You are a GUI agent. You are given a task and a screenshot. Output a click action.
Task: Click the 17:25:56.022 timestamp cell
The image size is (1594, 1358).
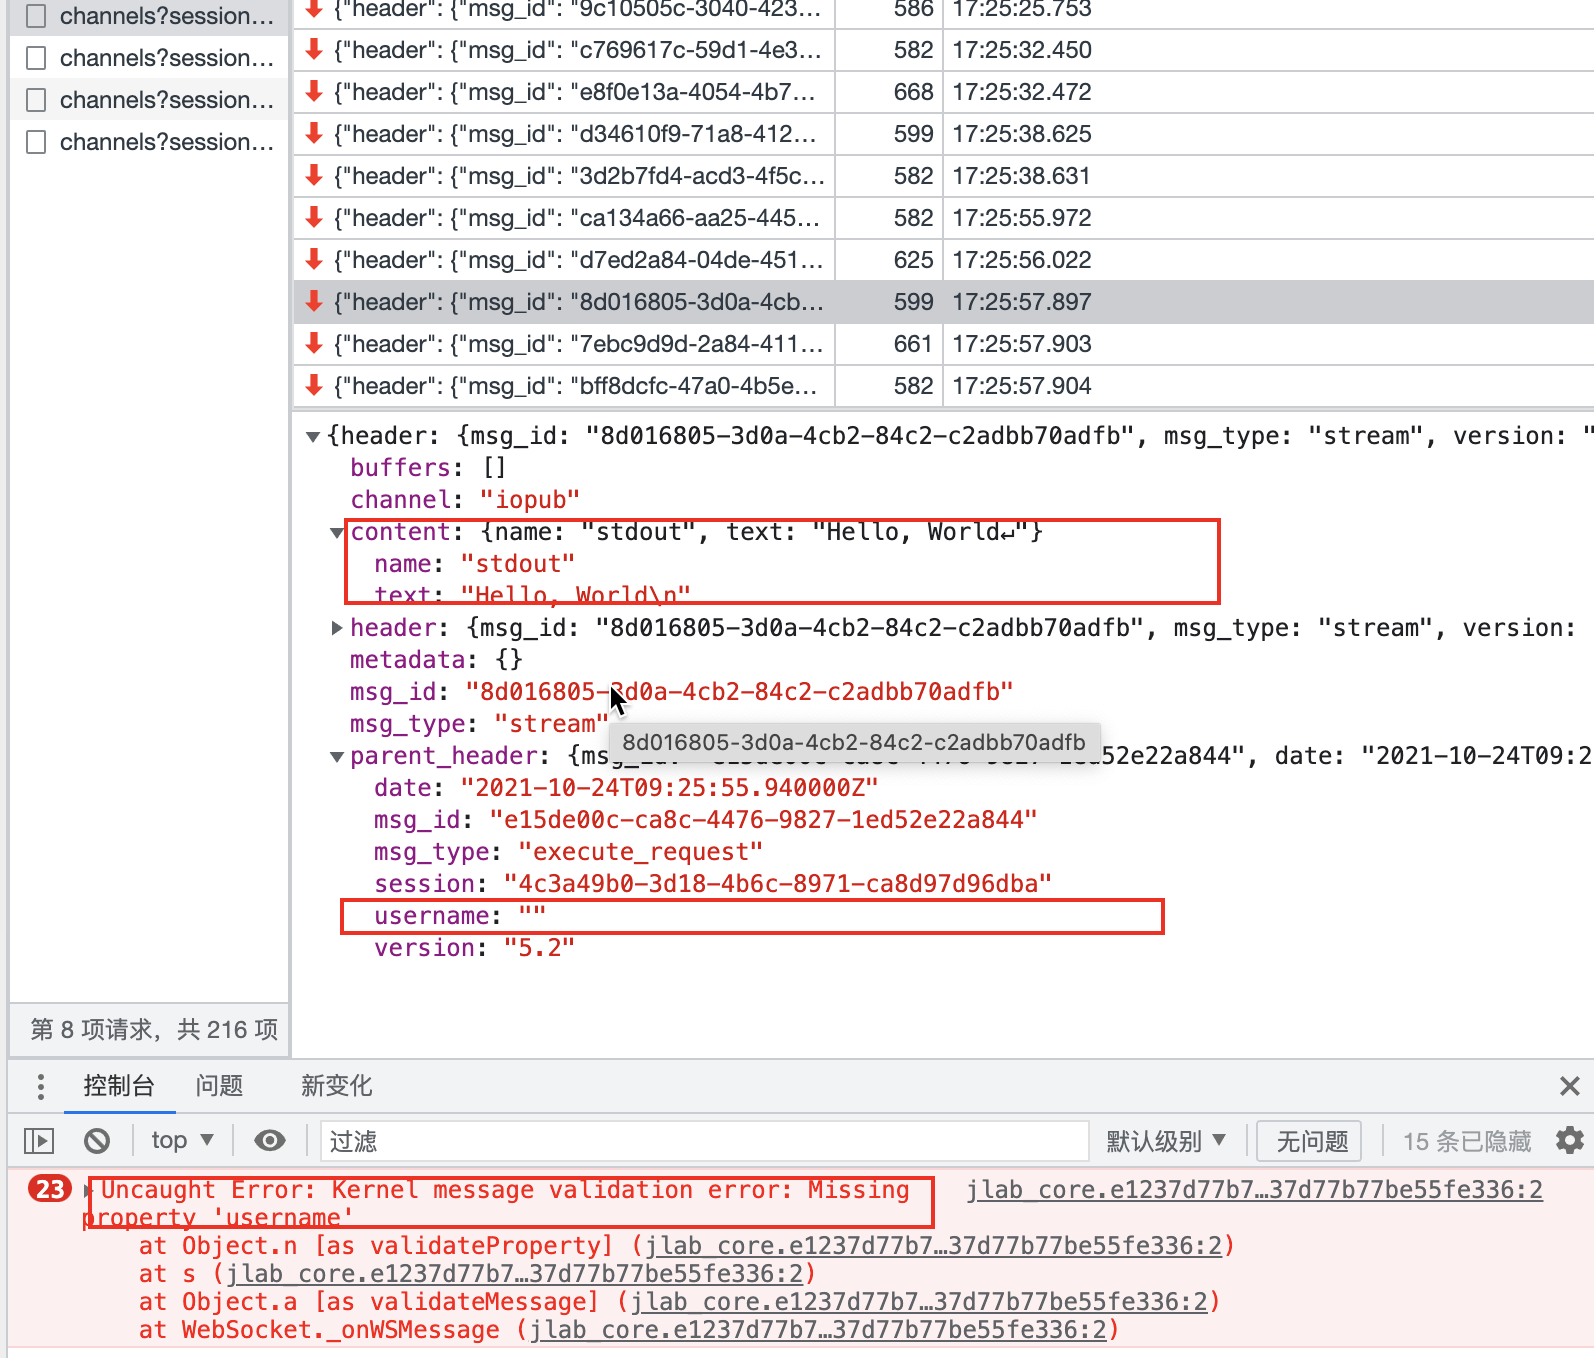point(1022,260)
